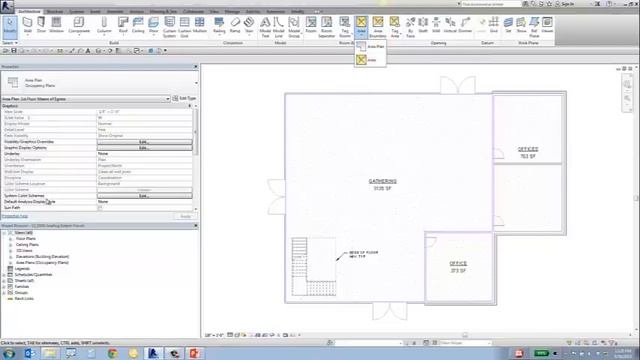Select the Roof tool
Screen dimensions: 640x360
pos(123,25)
